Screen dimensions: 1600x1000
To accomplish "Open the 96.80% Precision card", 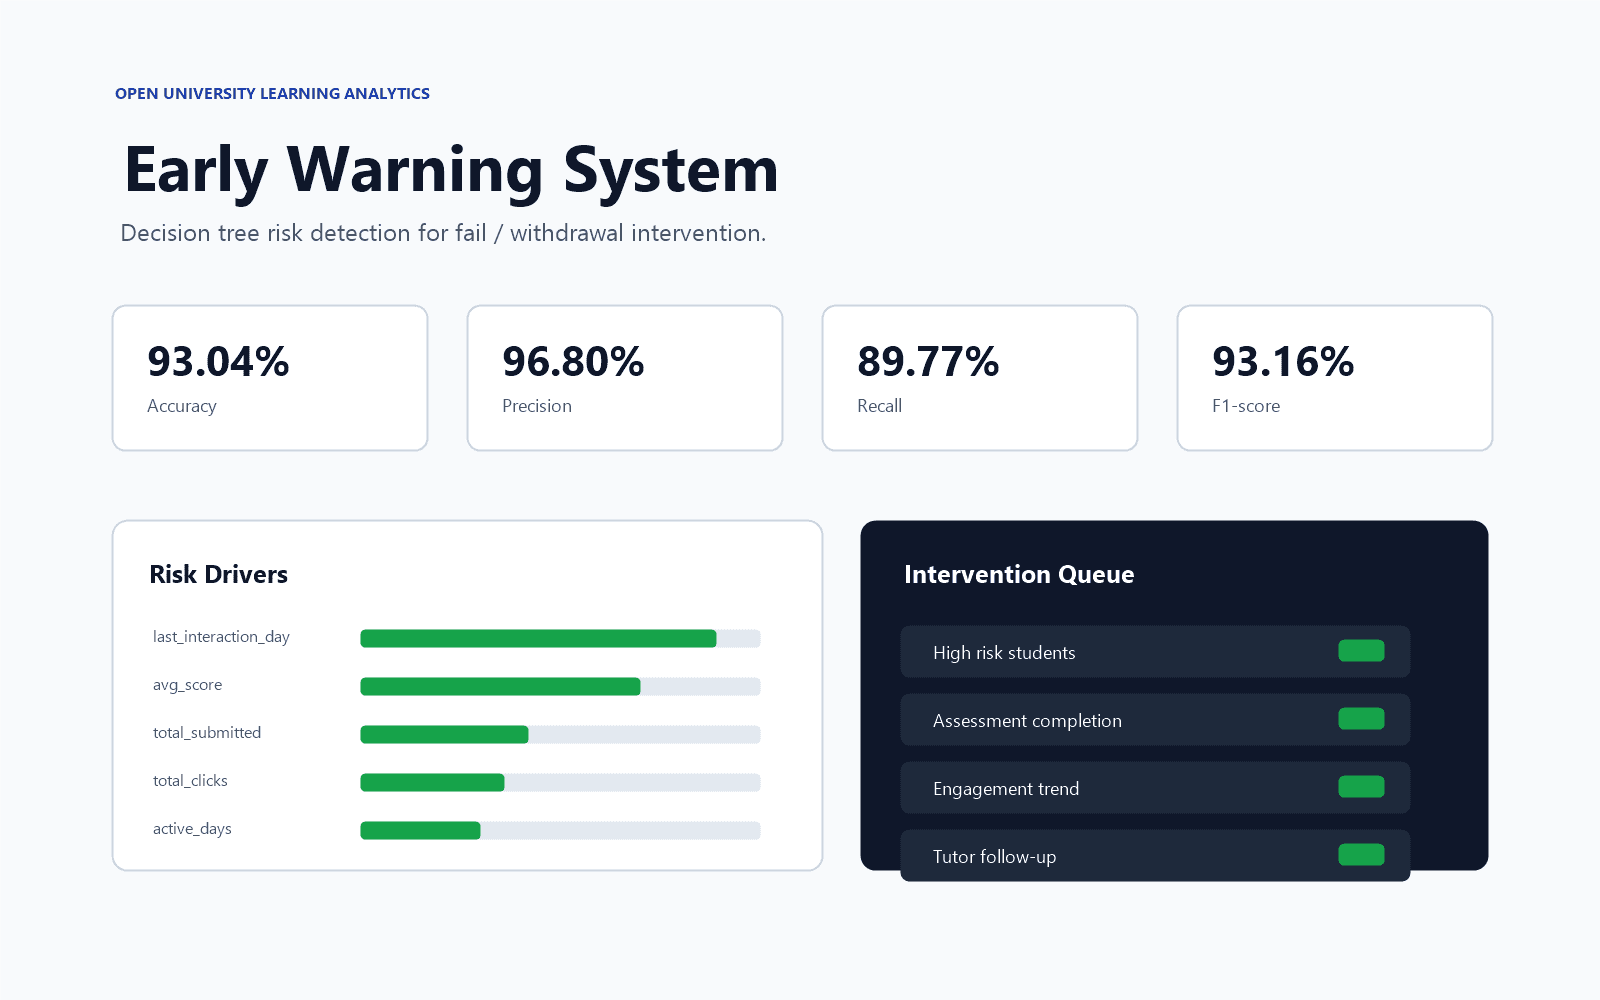I will (625, 378).
